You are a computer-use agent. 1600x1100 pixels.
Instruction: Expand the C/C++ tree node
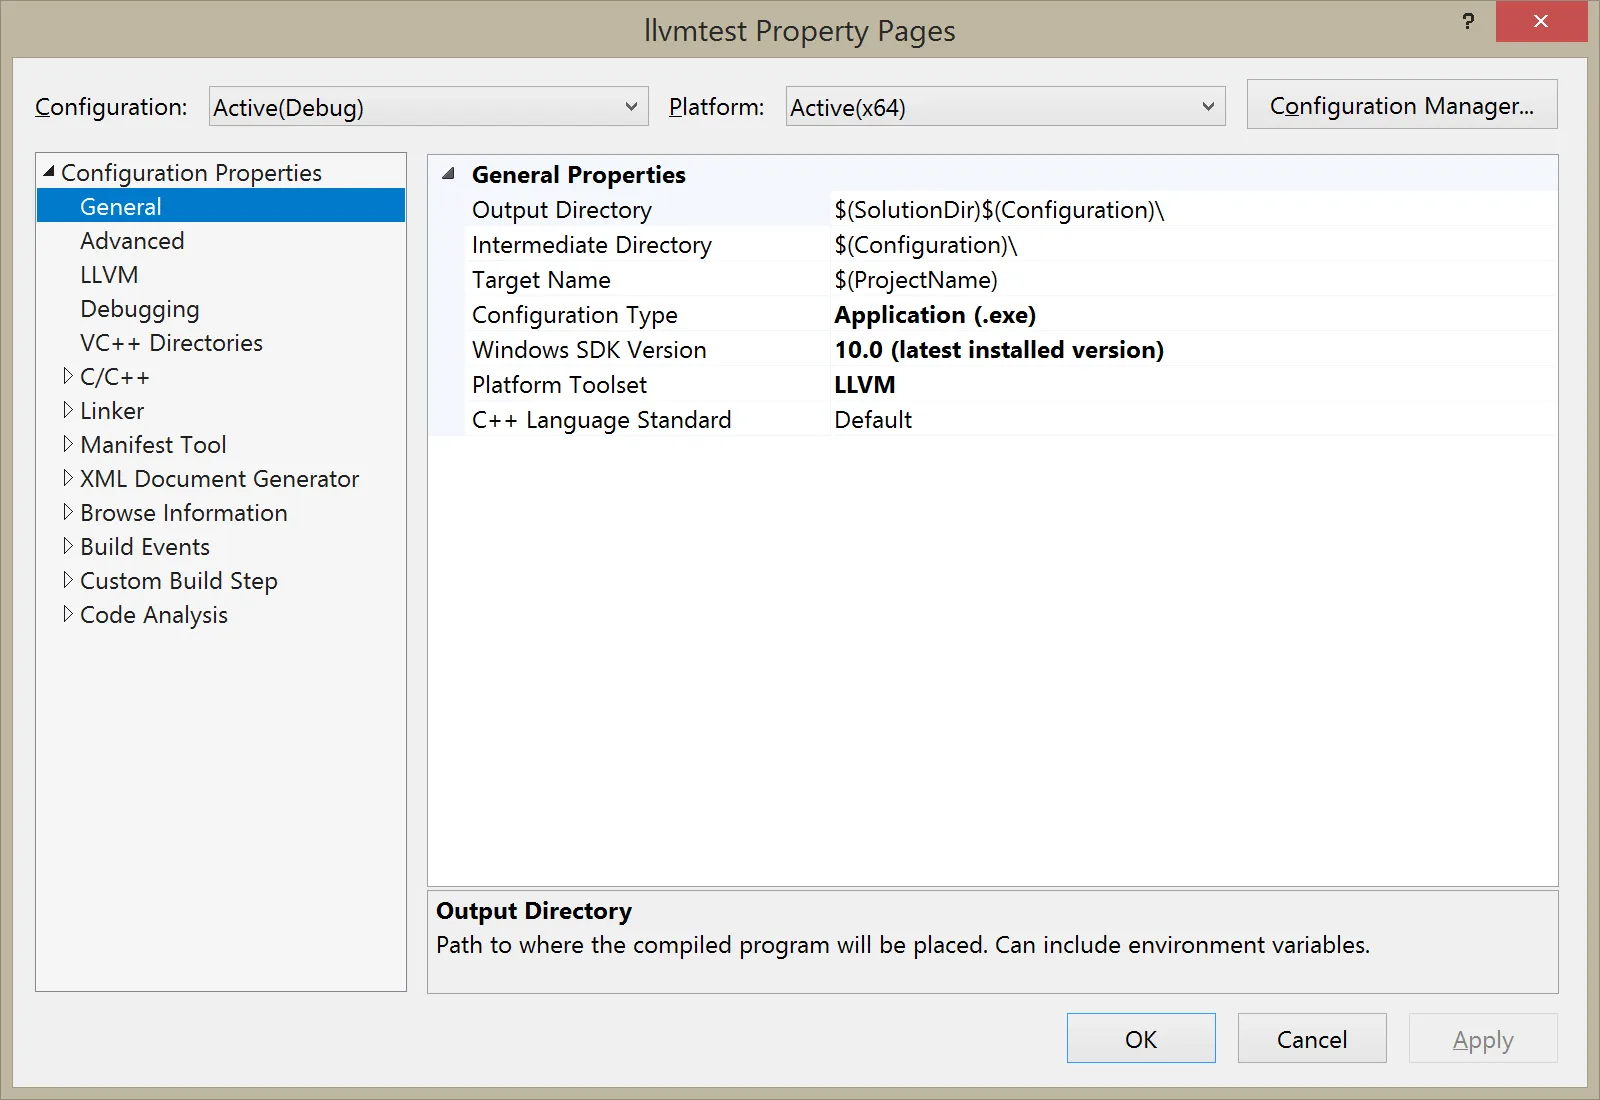point(67,376)
